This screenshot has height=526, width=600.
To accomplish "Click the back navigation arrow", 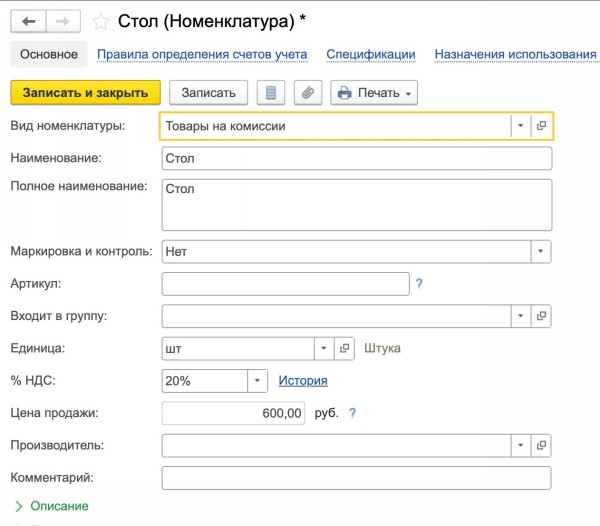I will pyautogui.click(x=28, y=21).
